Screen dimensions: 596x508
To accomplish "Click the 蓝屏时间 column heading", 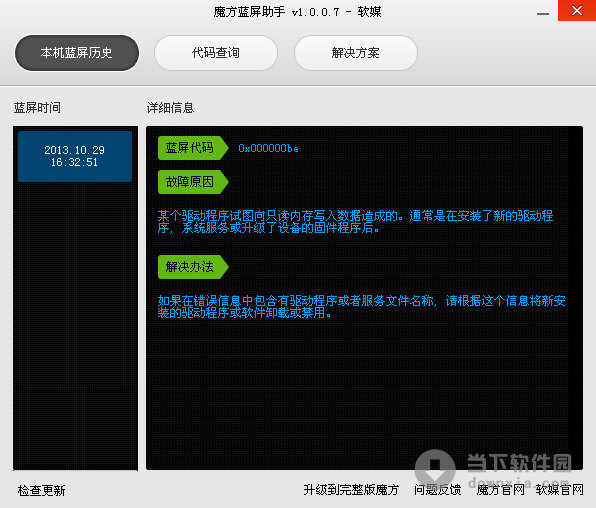I will tap(37, 108).
